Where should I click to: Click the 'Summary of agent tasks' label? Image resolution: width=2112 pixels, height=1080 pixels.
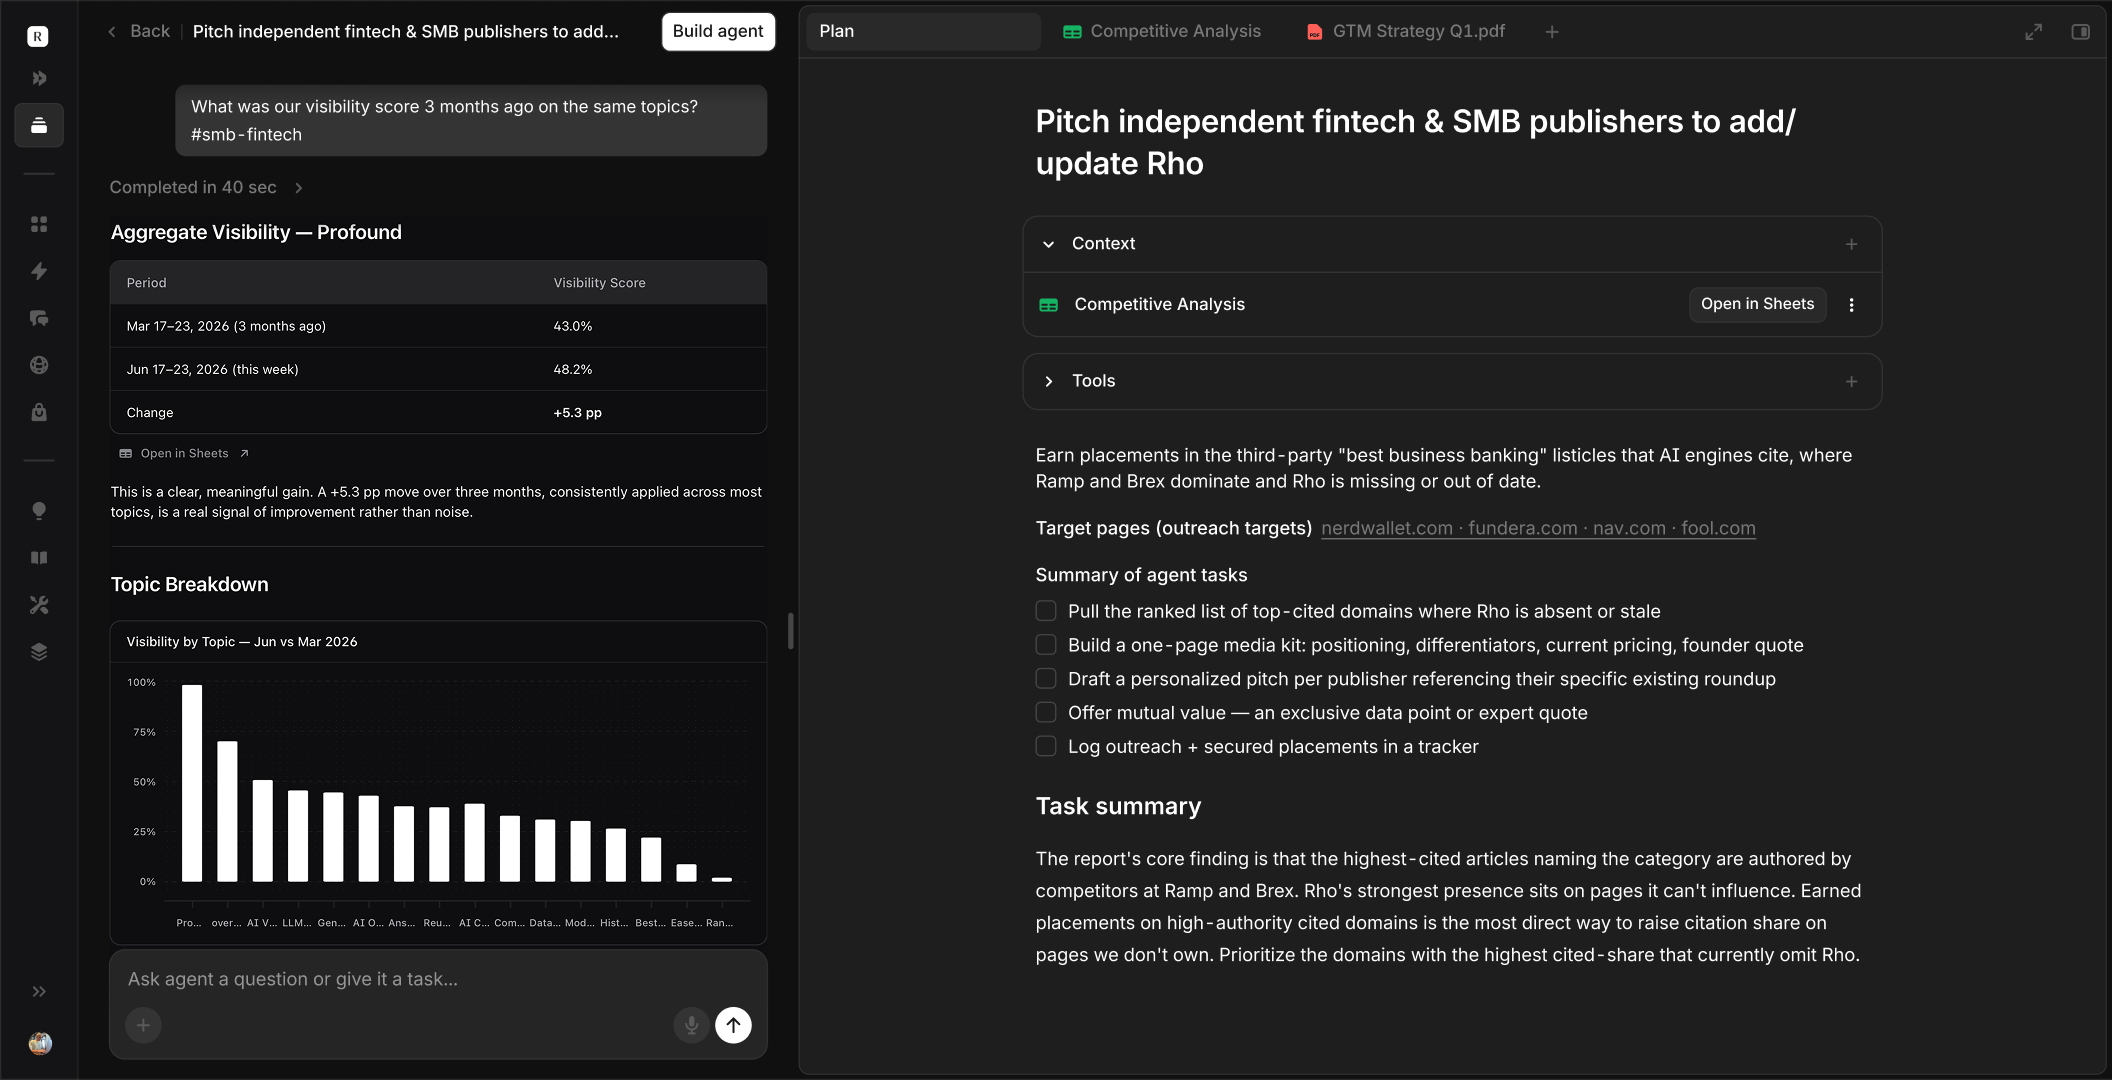(x=1141, y=575)
